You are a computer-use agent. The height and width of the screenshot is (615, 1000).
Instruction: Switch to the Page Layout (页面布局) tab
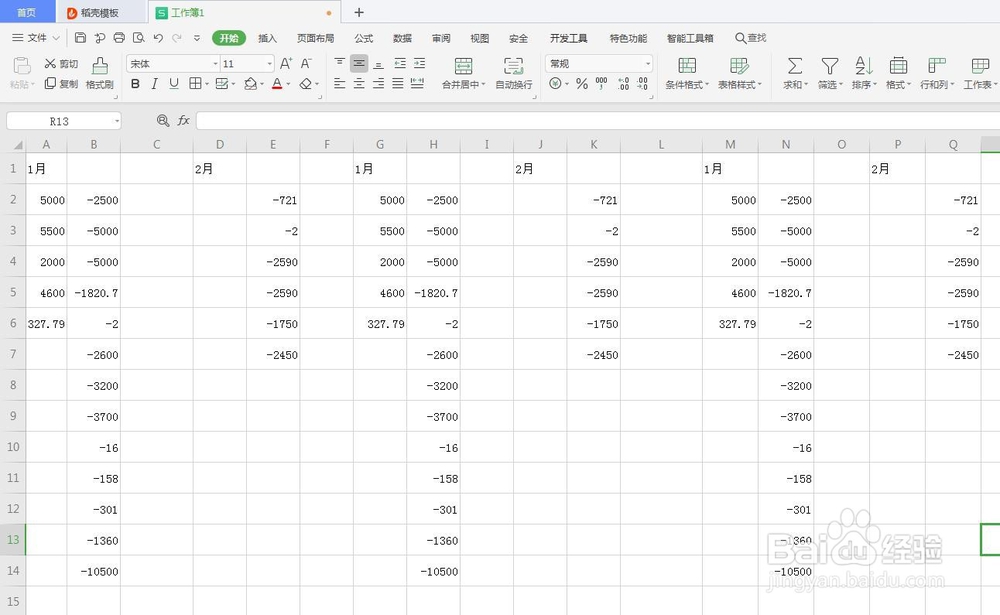coord(316,38)
